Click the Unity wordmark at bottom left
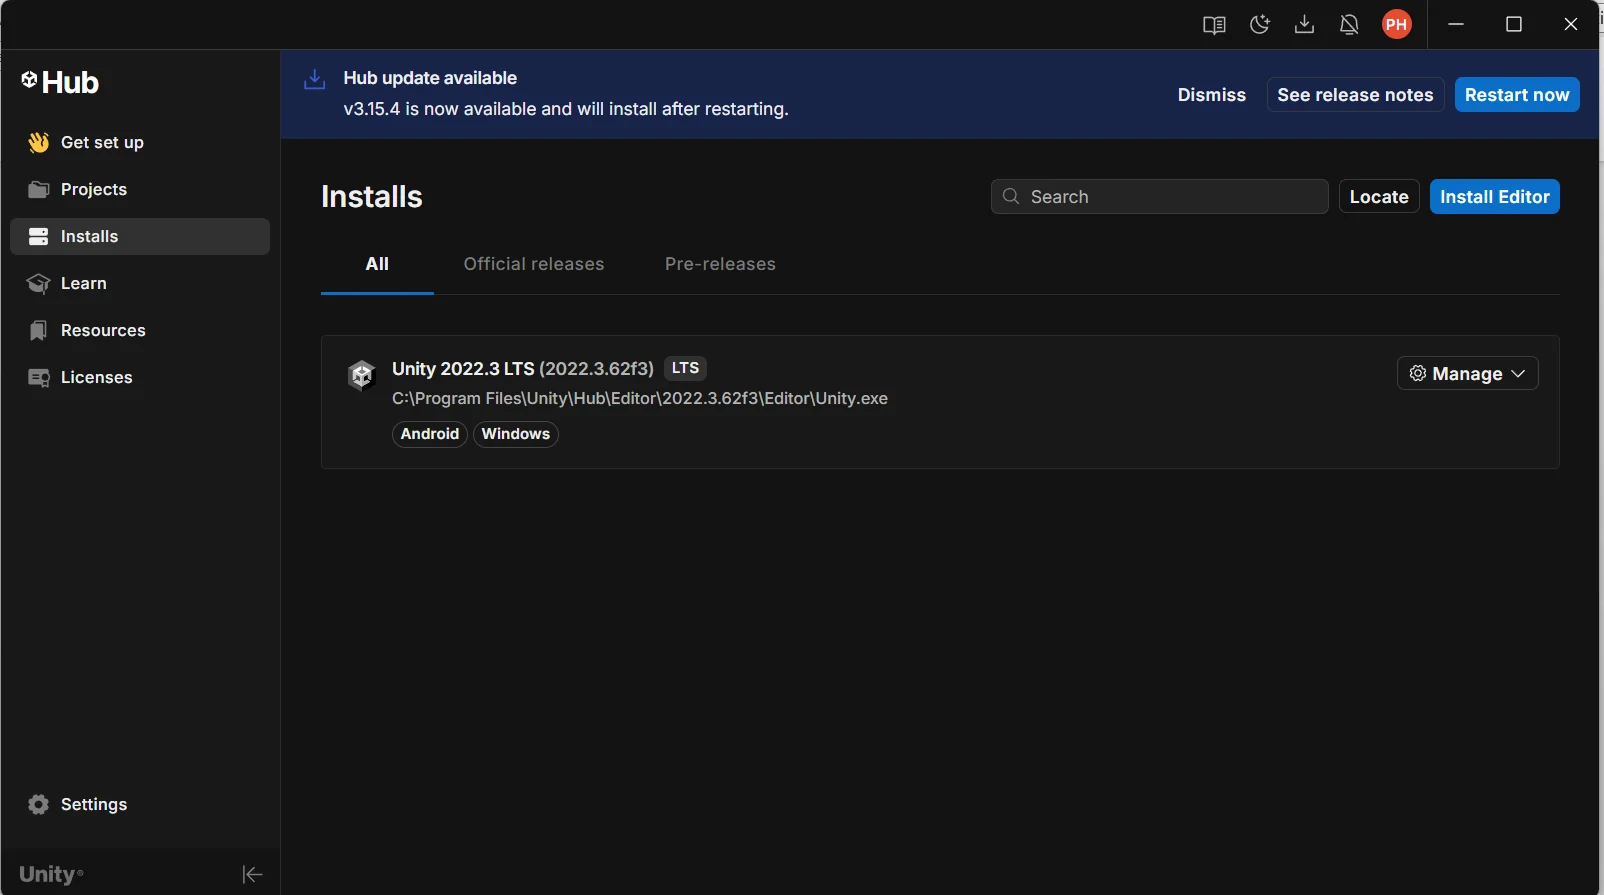The width and height of the screenshot is (1604, 895). coord(51,875)
